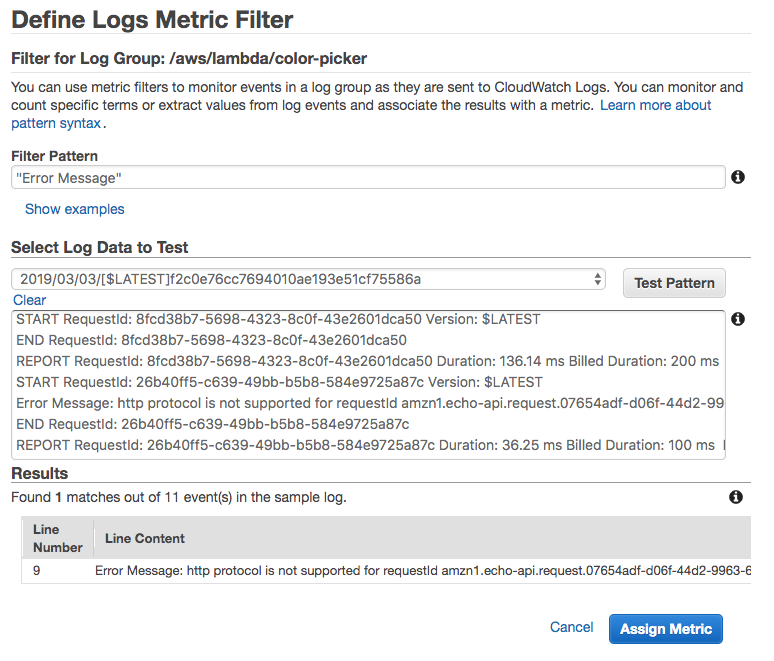Click into the Filter Pattern text field
774x661 pixels.
pyautogui.click(x=367, y=177)
